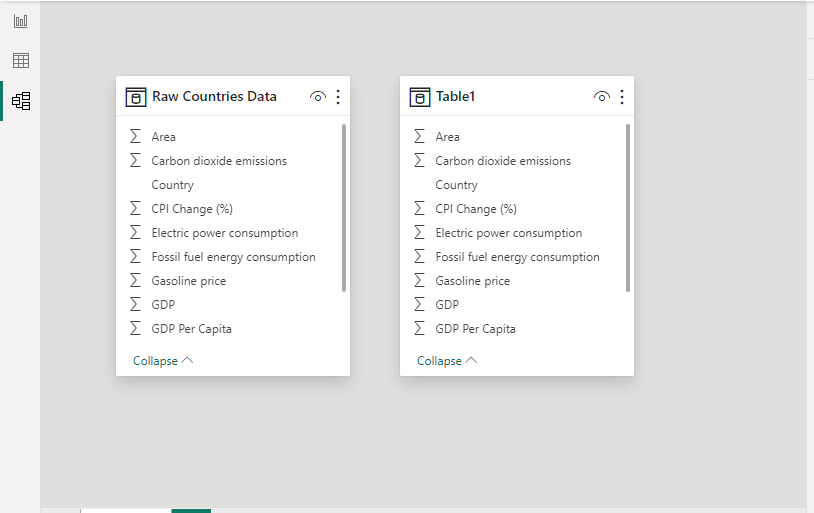
Task: Toggle visibility of Table1 table
Action: [x=602, y=97]
